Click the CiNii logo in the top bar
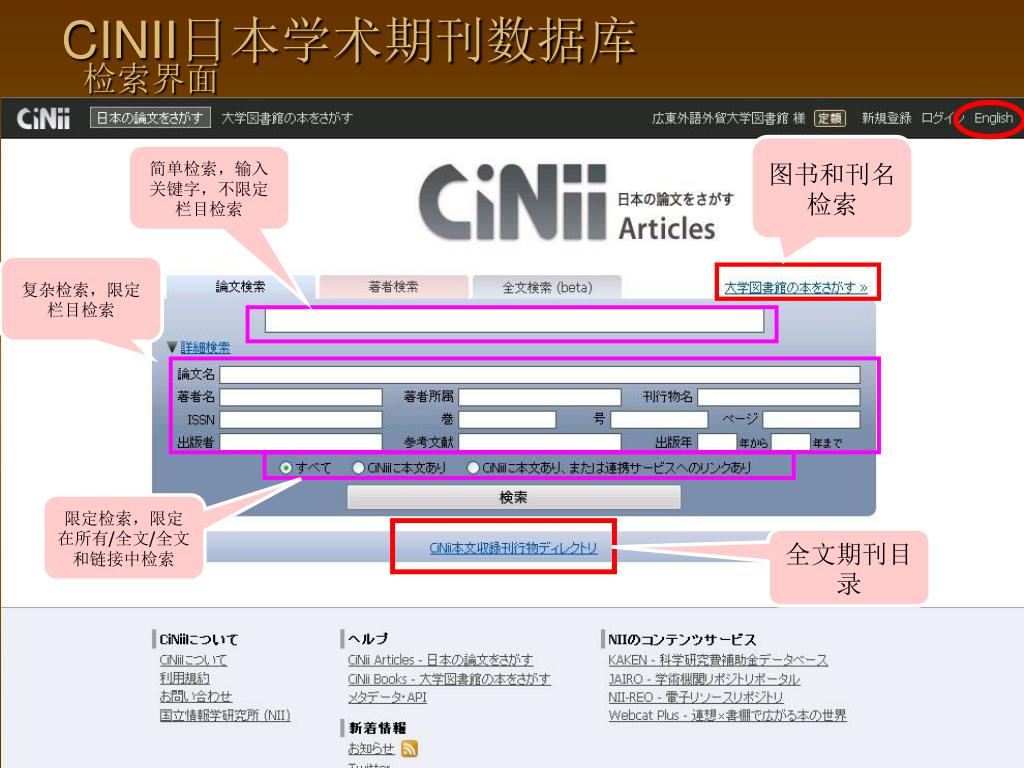This screenshot has height=768, width=1024. click(x=43, y=118)
